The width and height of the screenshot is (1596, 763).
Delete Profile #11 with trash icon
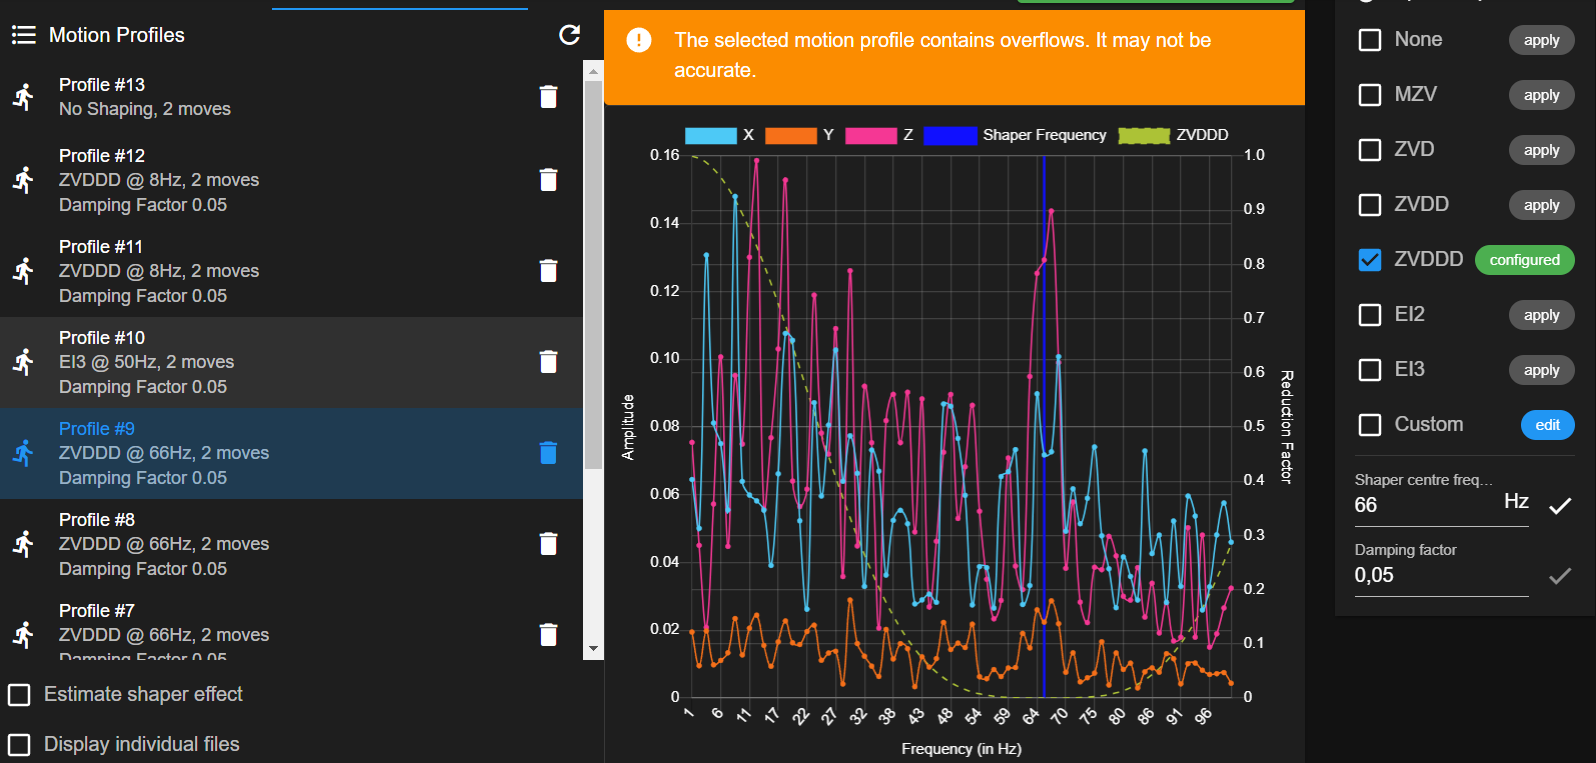(548, 271)
